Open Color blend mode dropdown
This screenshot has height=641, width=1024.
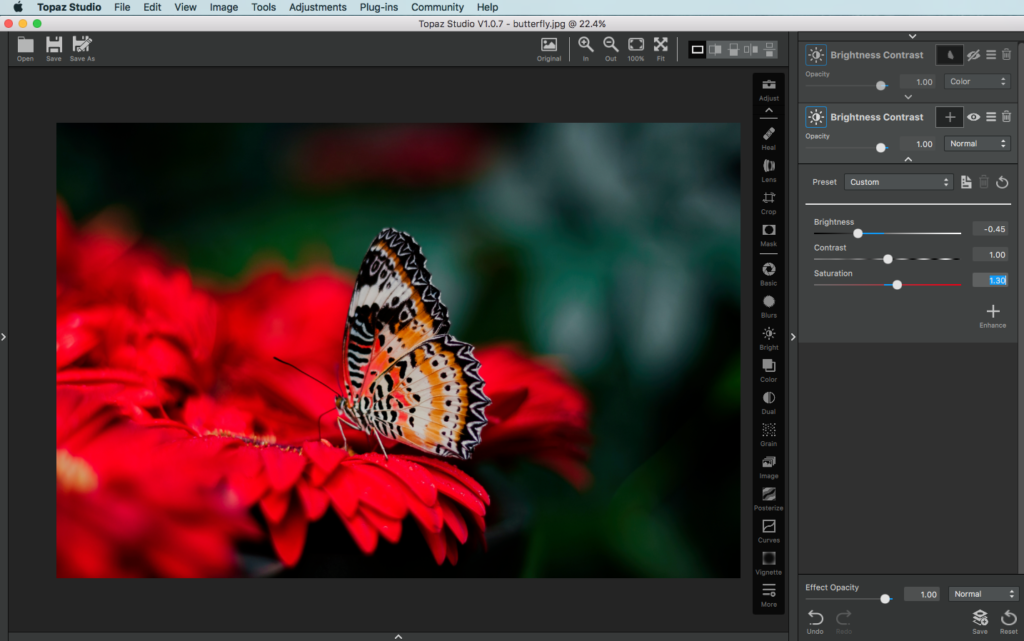(x=977, y=82)
